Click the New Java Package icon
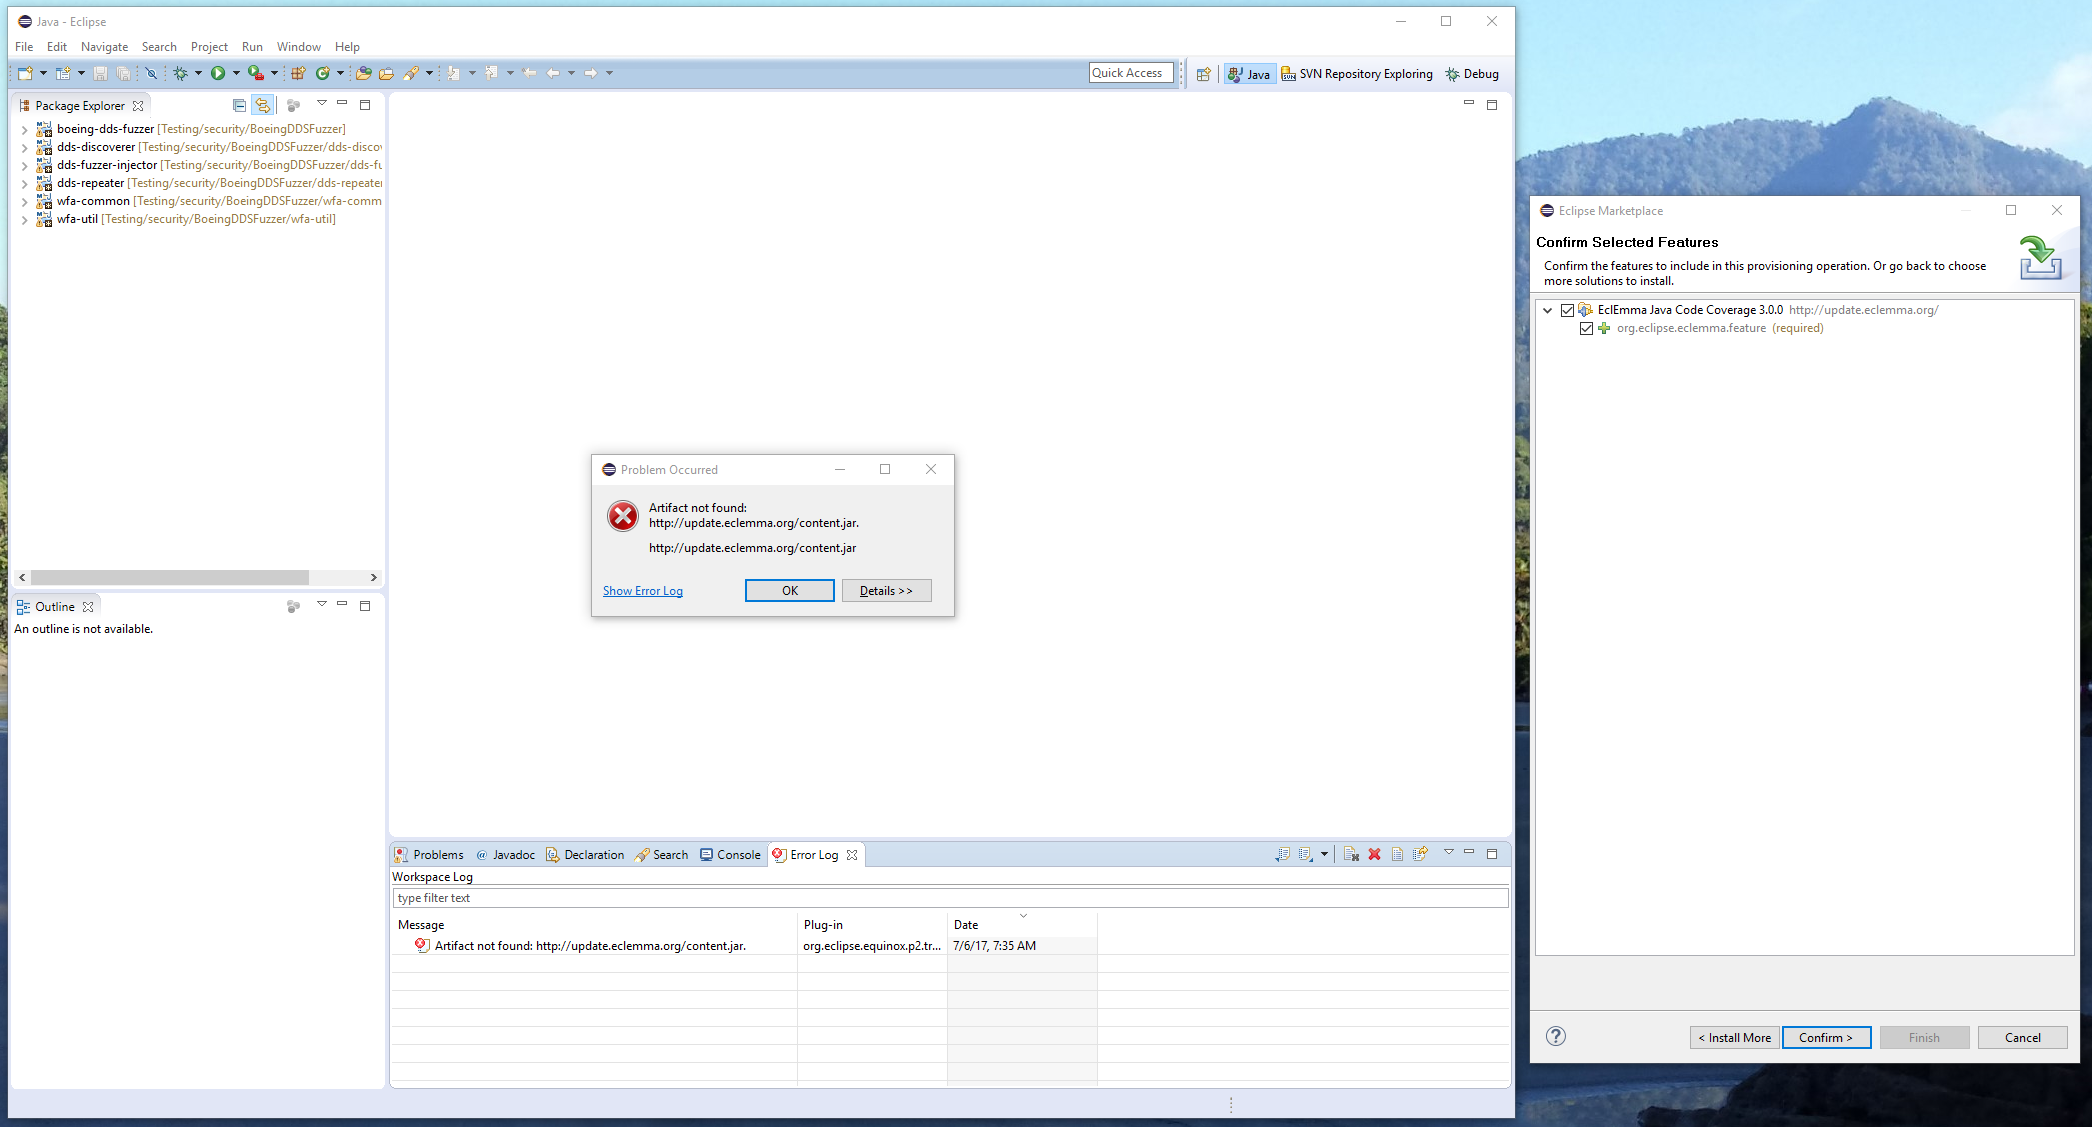 [x=298, y=73]
